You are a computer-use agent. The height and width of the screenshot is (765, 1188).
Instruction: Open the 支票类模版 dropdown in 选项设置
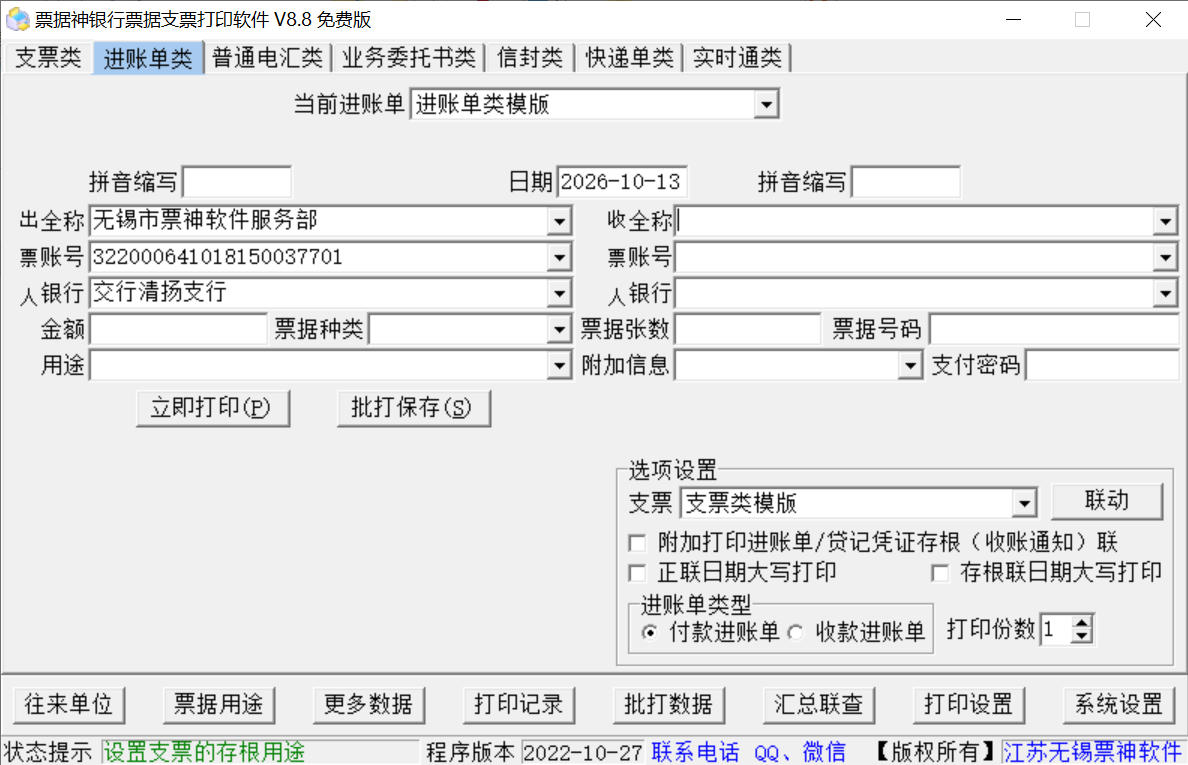pos(1024,504)
